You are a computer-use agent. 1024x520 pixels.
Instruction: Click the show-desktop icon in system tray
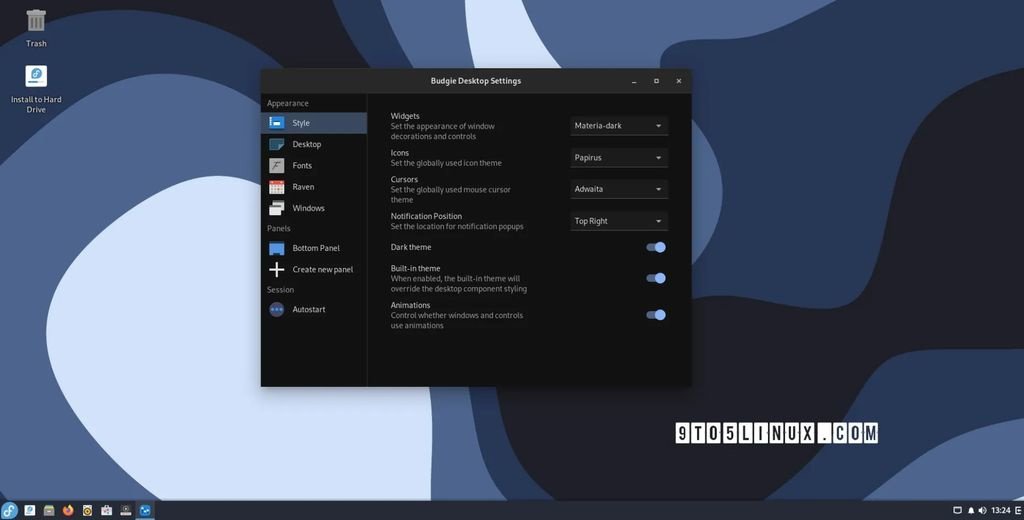[x=957, y=510]
